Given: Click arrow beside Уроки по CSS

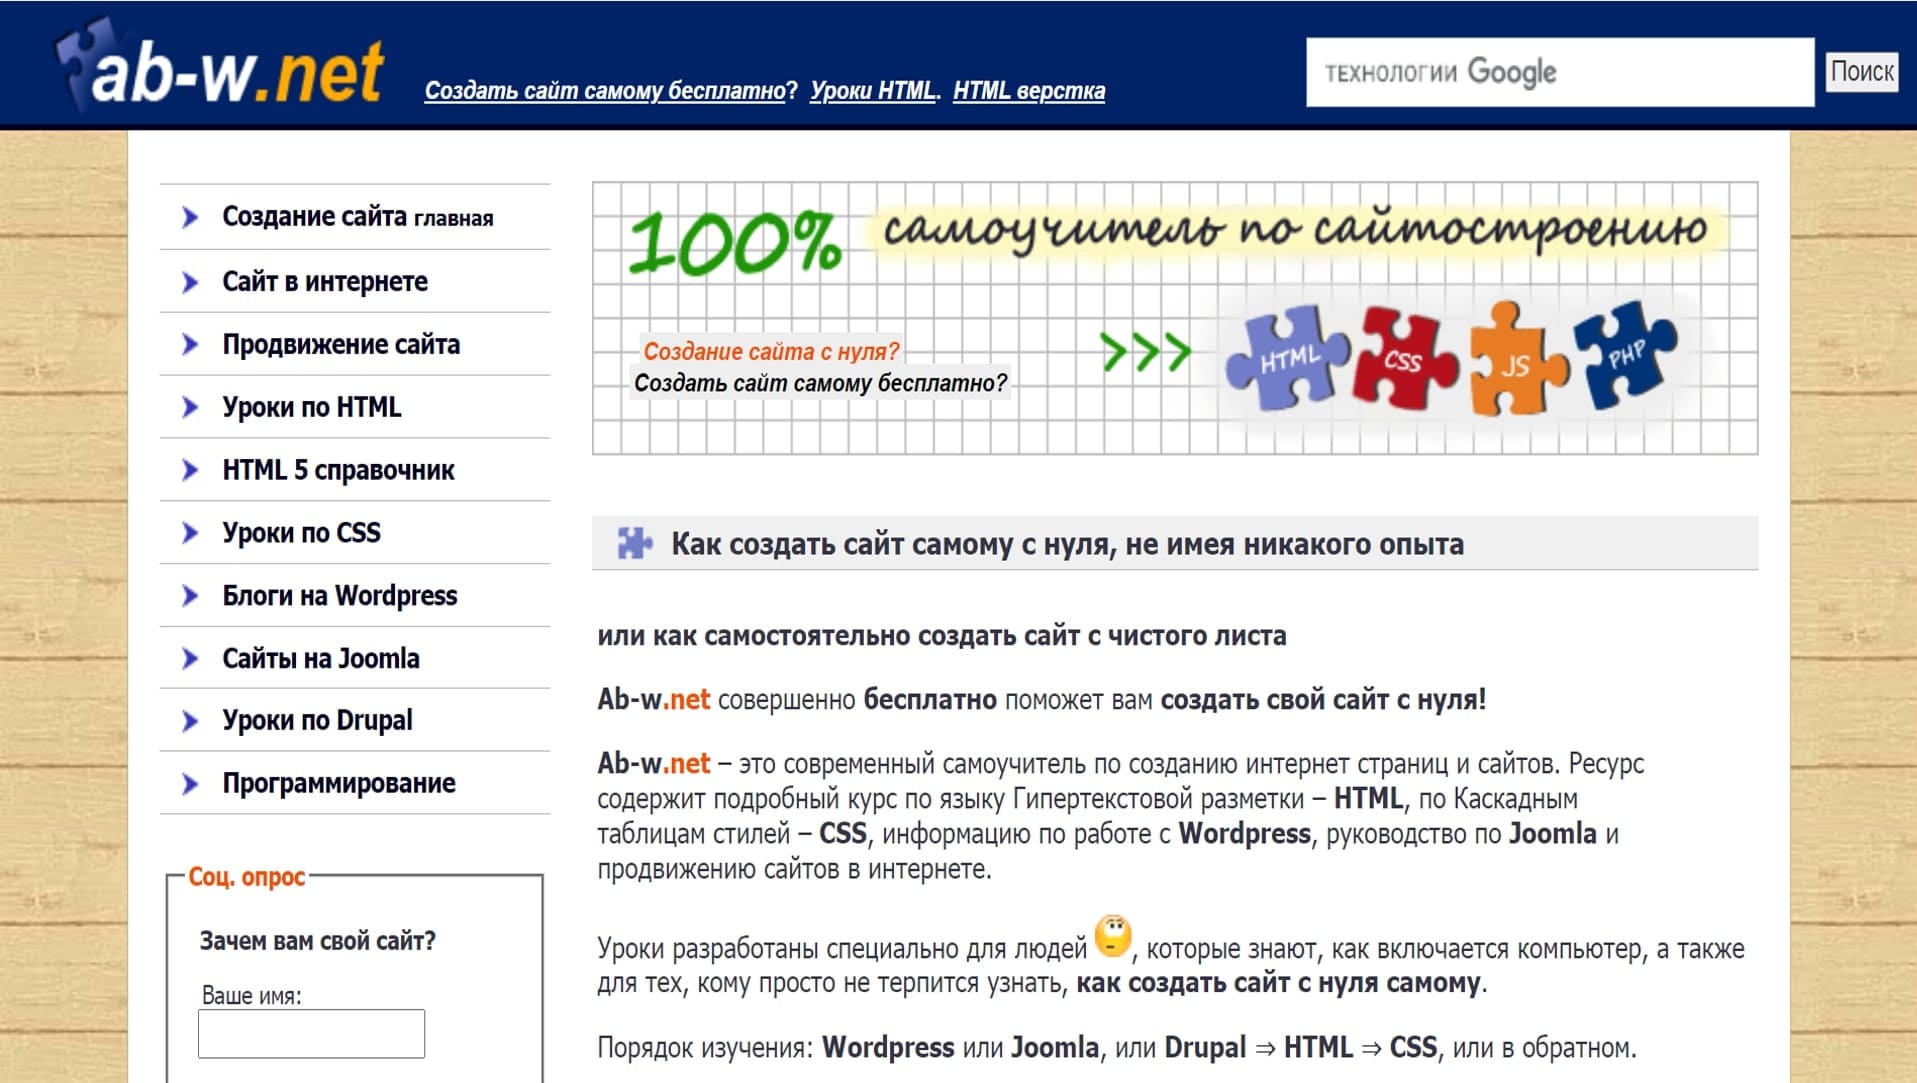Looking at the screenshot, I should click(x=190, y=533).
